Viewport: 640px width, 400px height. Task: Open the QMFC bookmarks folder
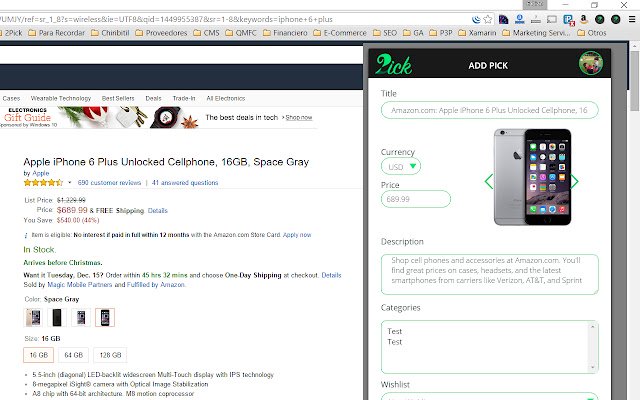241,33
